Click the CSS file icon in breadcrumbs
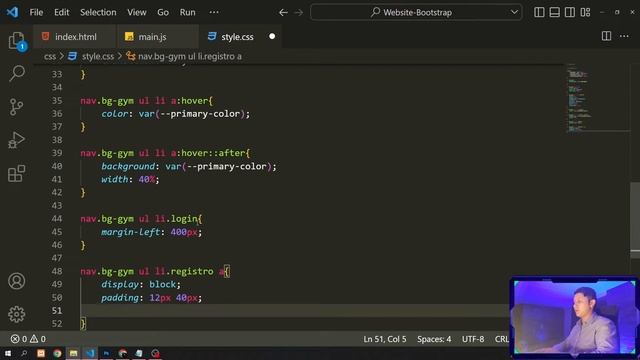Screen dimensions: 640x360 [73, 56]
